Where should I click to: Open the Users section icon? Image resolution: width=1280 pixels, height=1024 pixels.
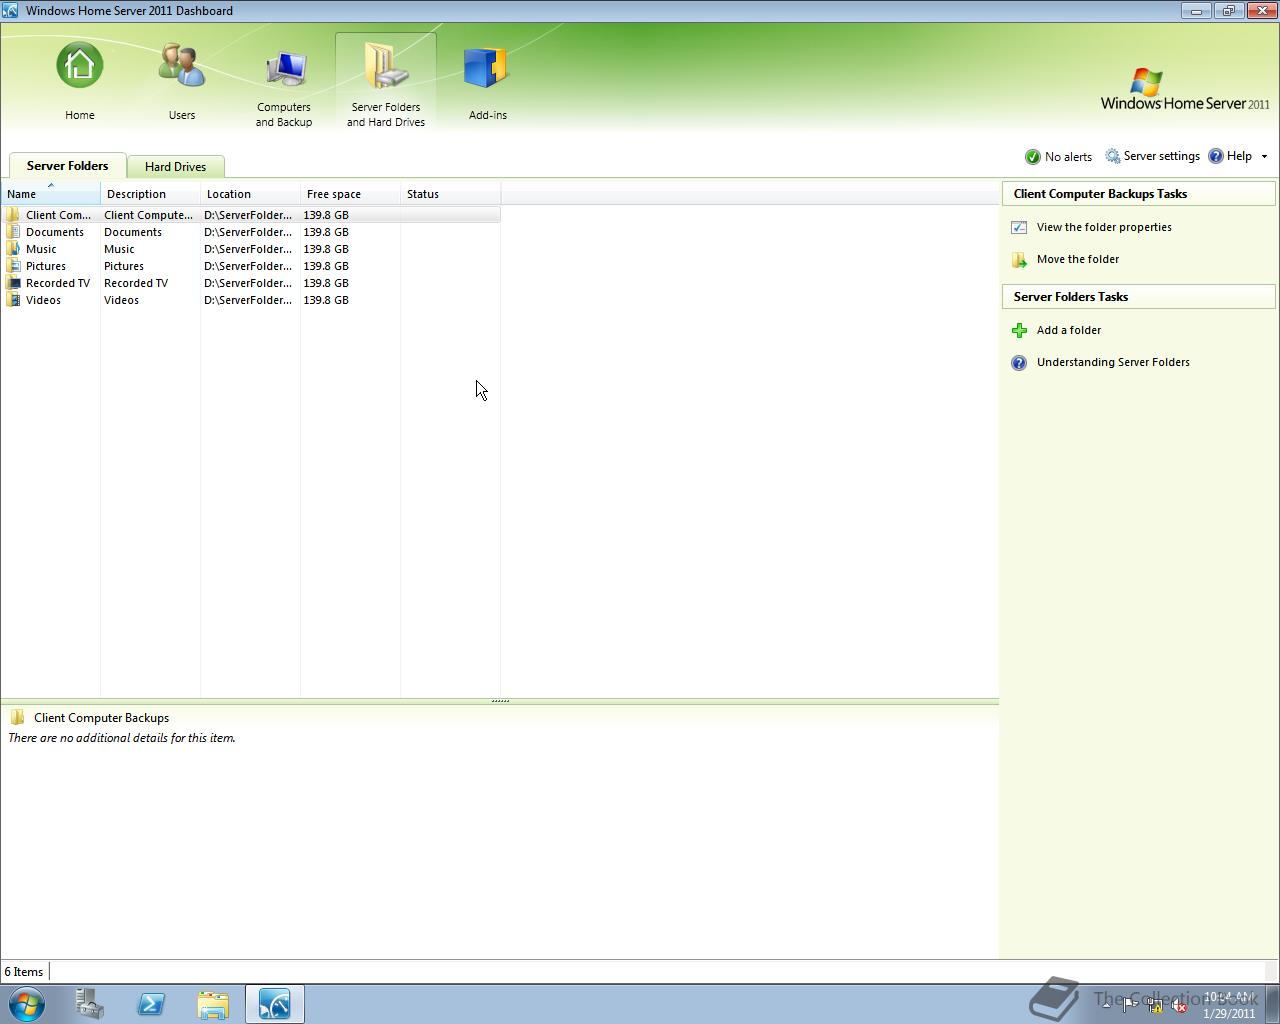point(182,66)
